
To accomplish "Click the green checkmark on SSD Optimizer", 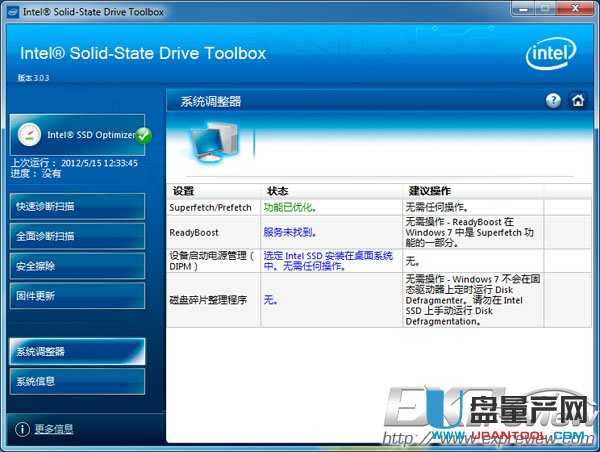I will click(x=143, y=134).
